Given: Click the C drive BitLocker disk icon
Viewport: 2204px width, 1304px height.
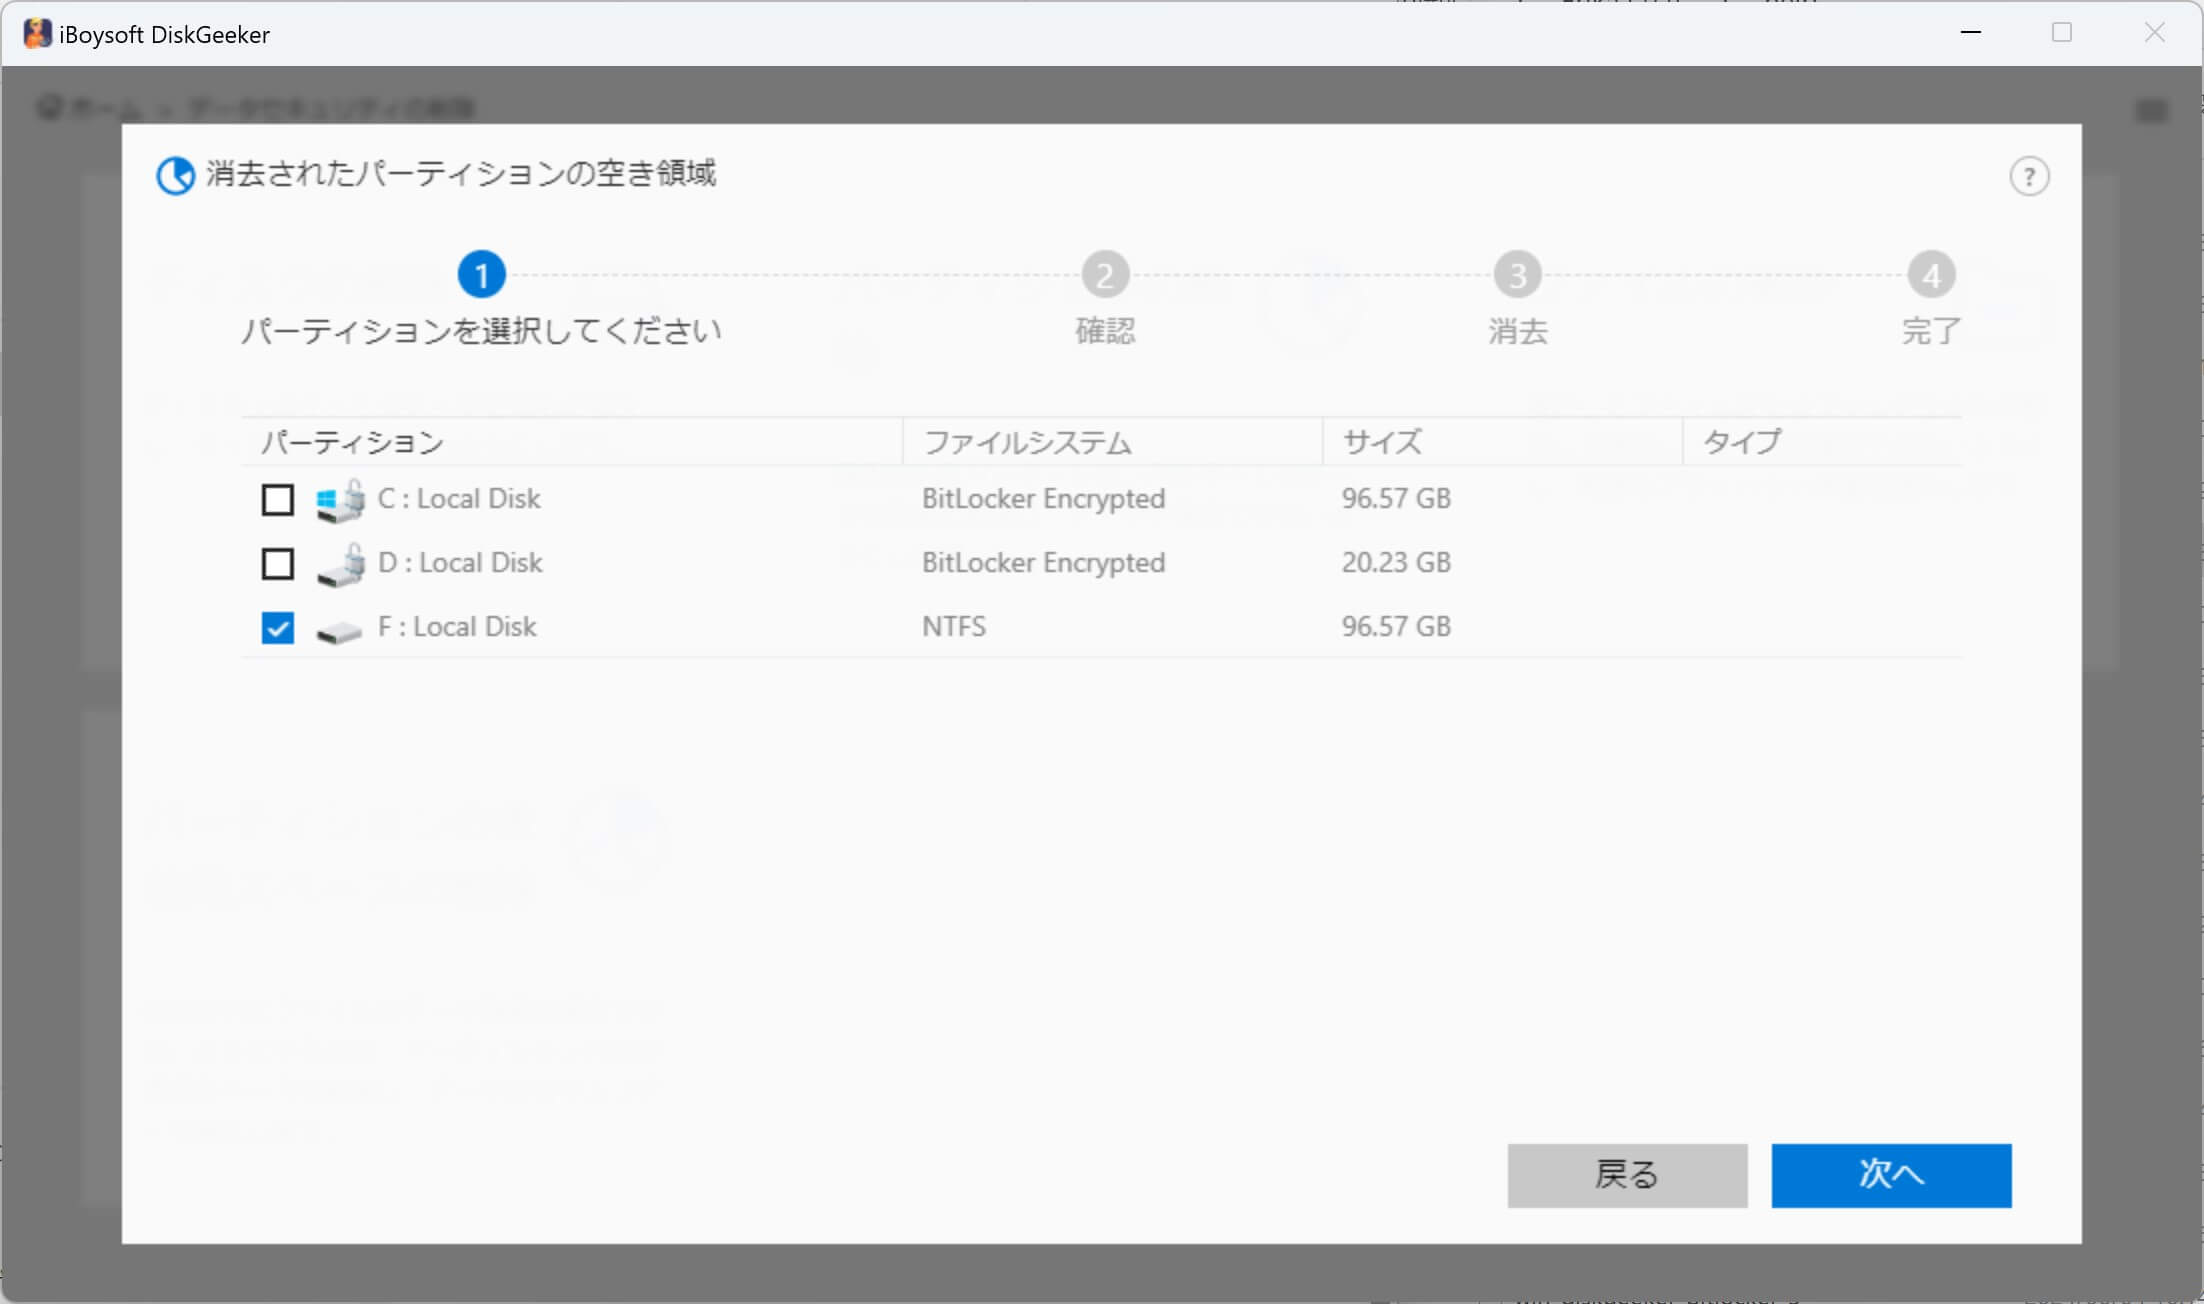Looking at the screenshot, I should (x=340, y=500).
